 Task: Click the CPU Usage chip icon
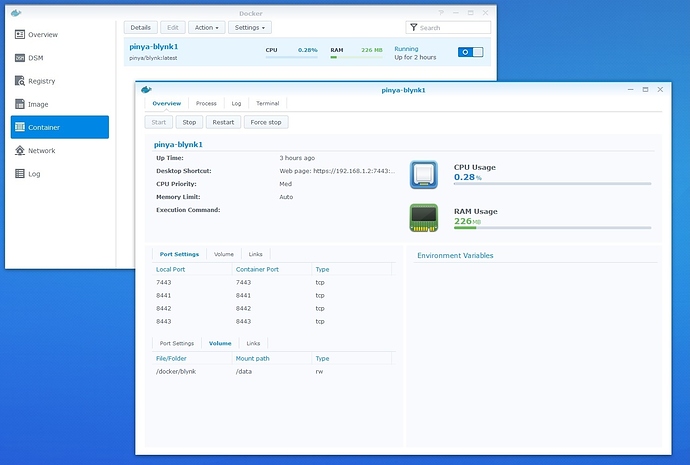click(424, 175)
